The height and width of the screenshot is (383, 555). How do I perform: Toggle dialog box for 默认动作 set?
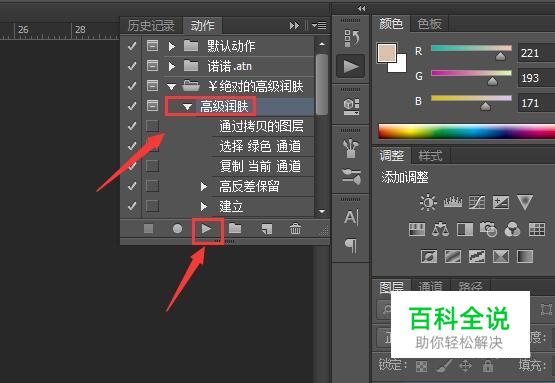152,46
